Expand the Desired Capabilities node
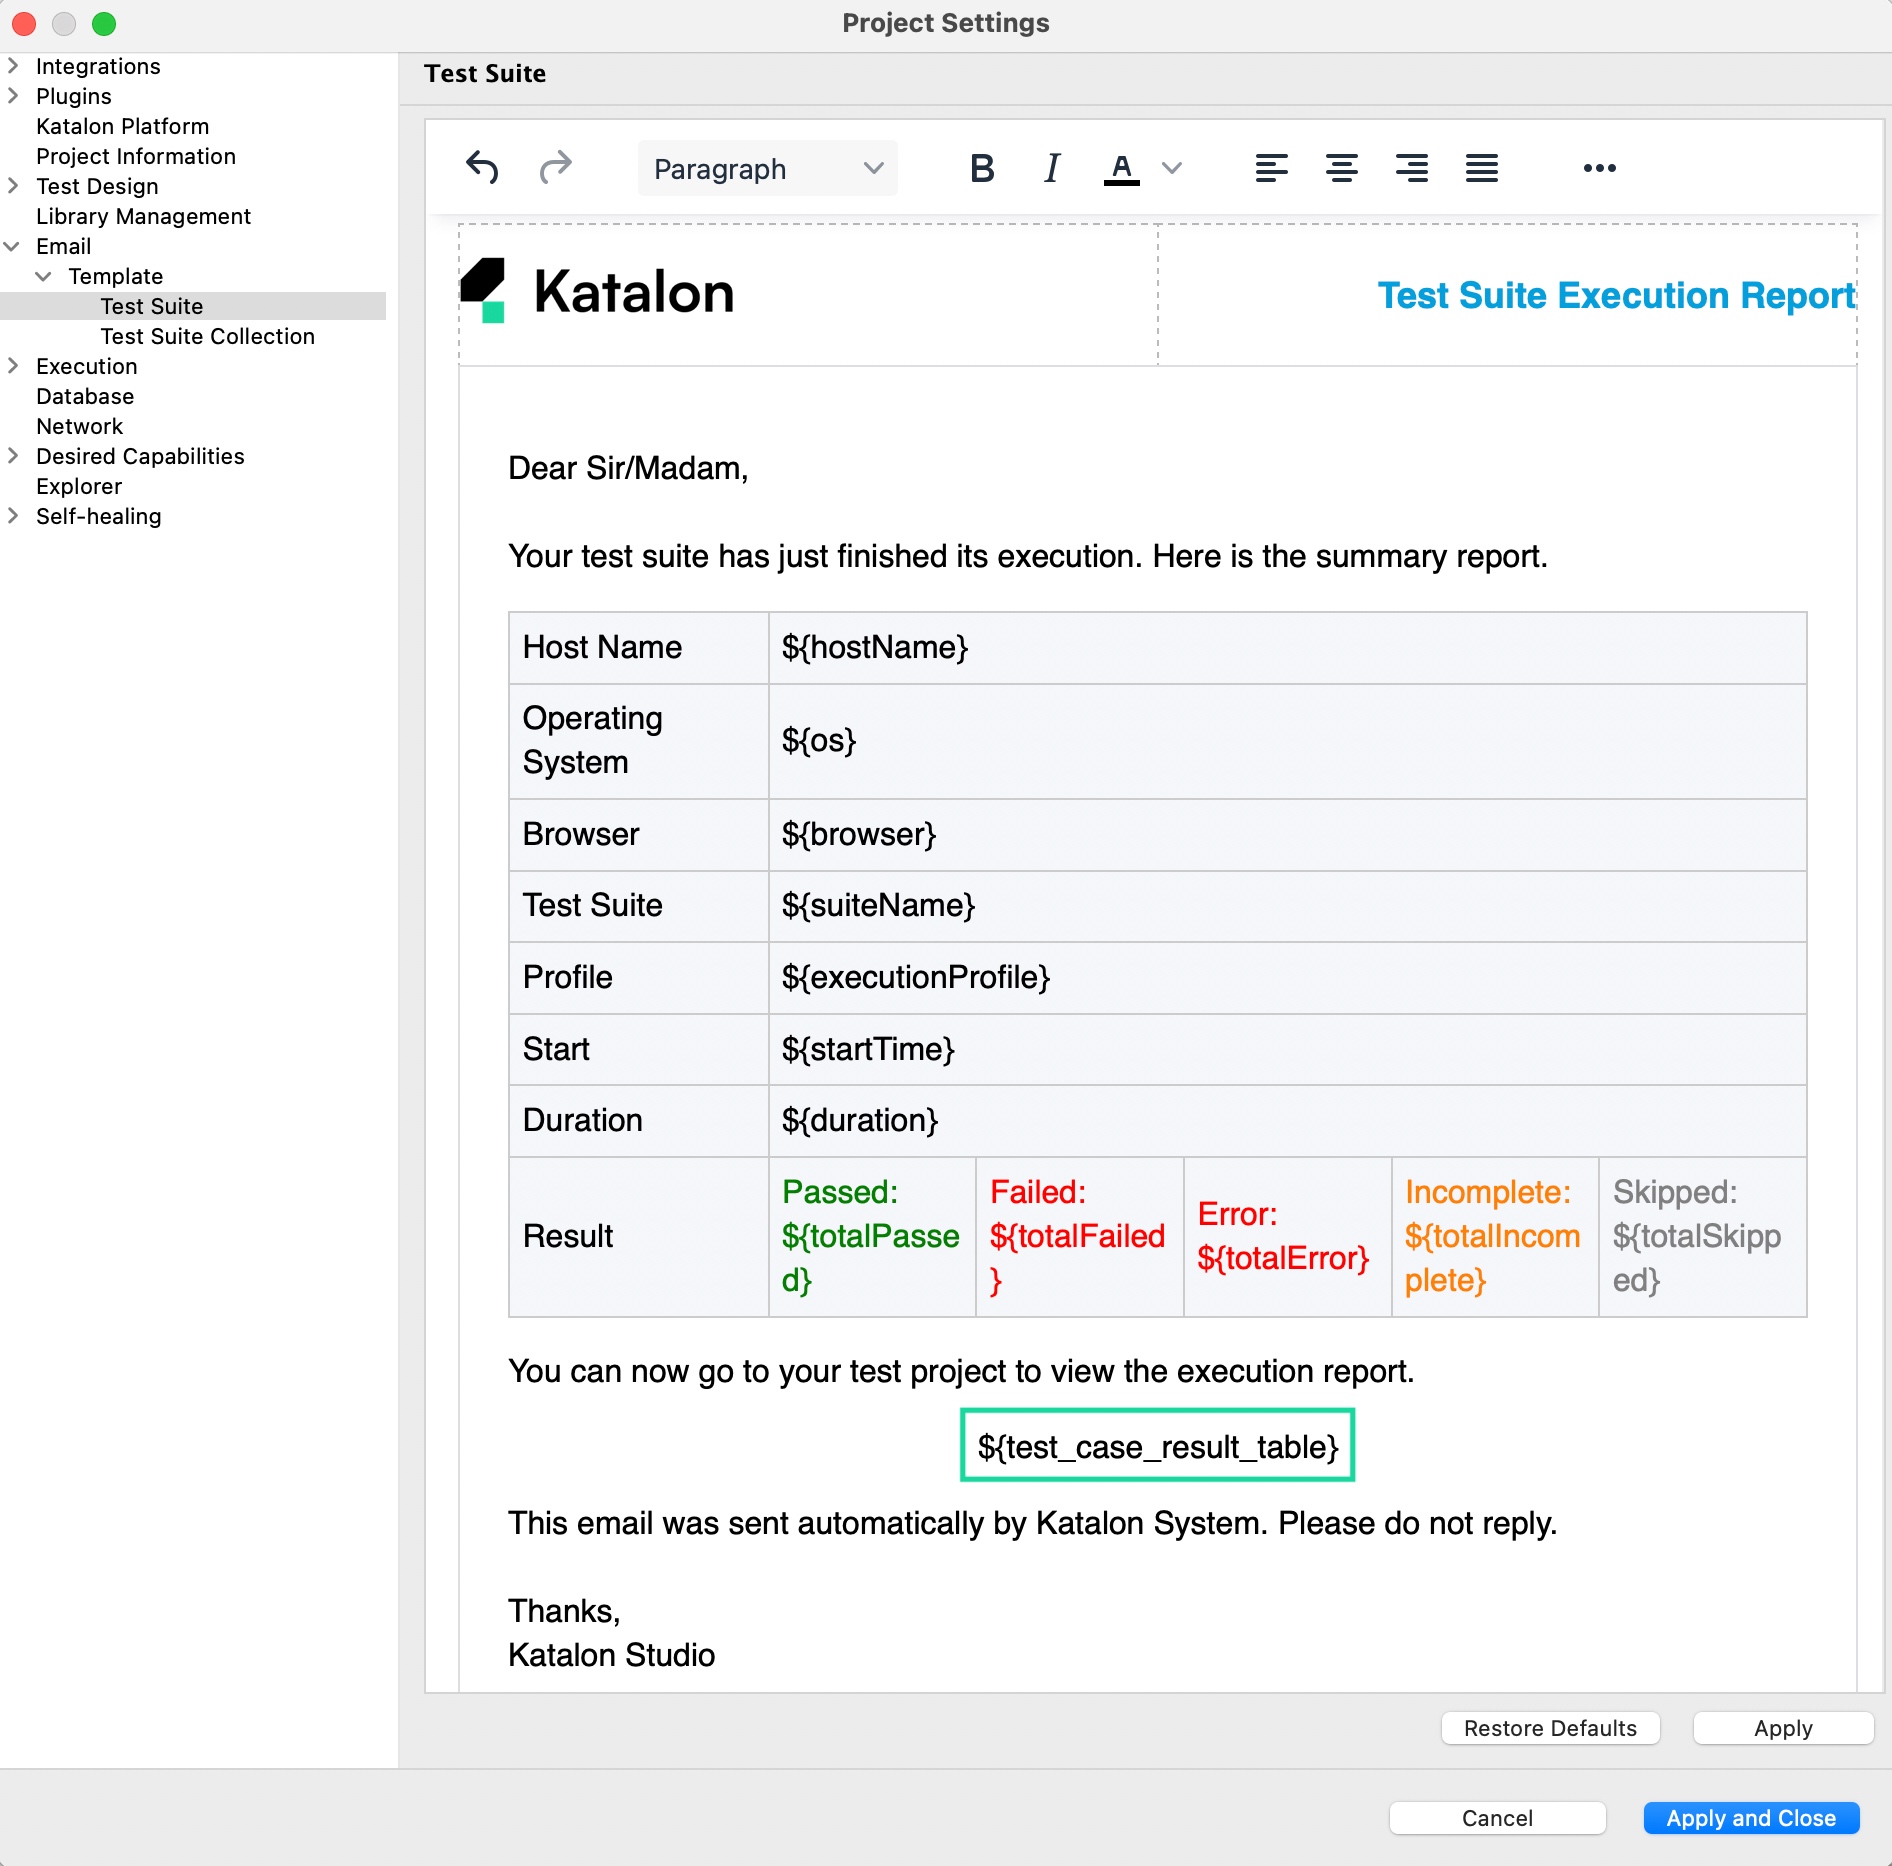1892x1866 pixels. [x=13, y=456]
